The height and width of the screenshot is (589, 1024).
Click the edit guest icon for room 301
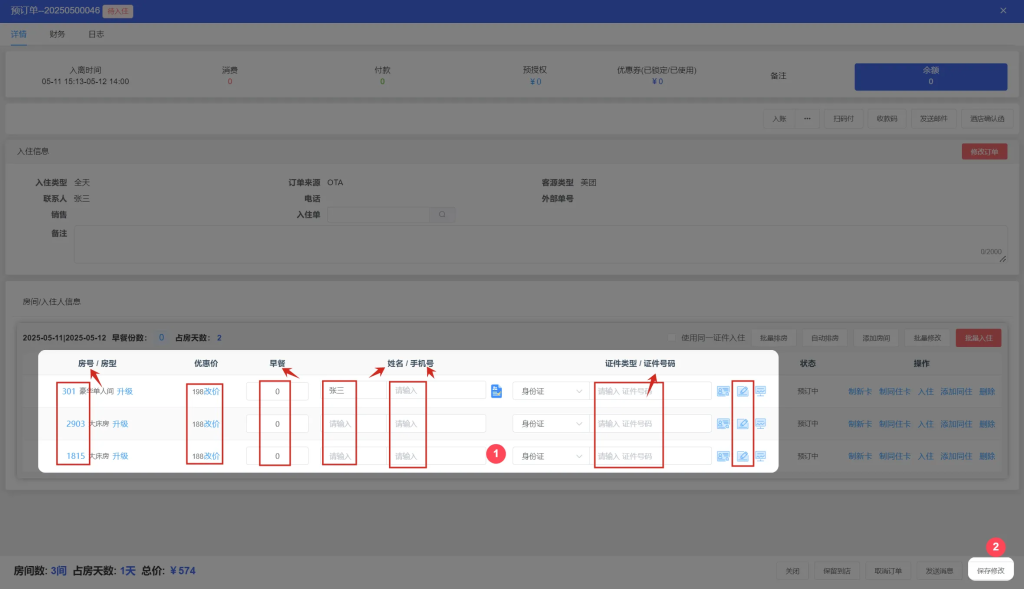[742, 391]
